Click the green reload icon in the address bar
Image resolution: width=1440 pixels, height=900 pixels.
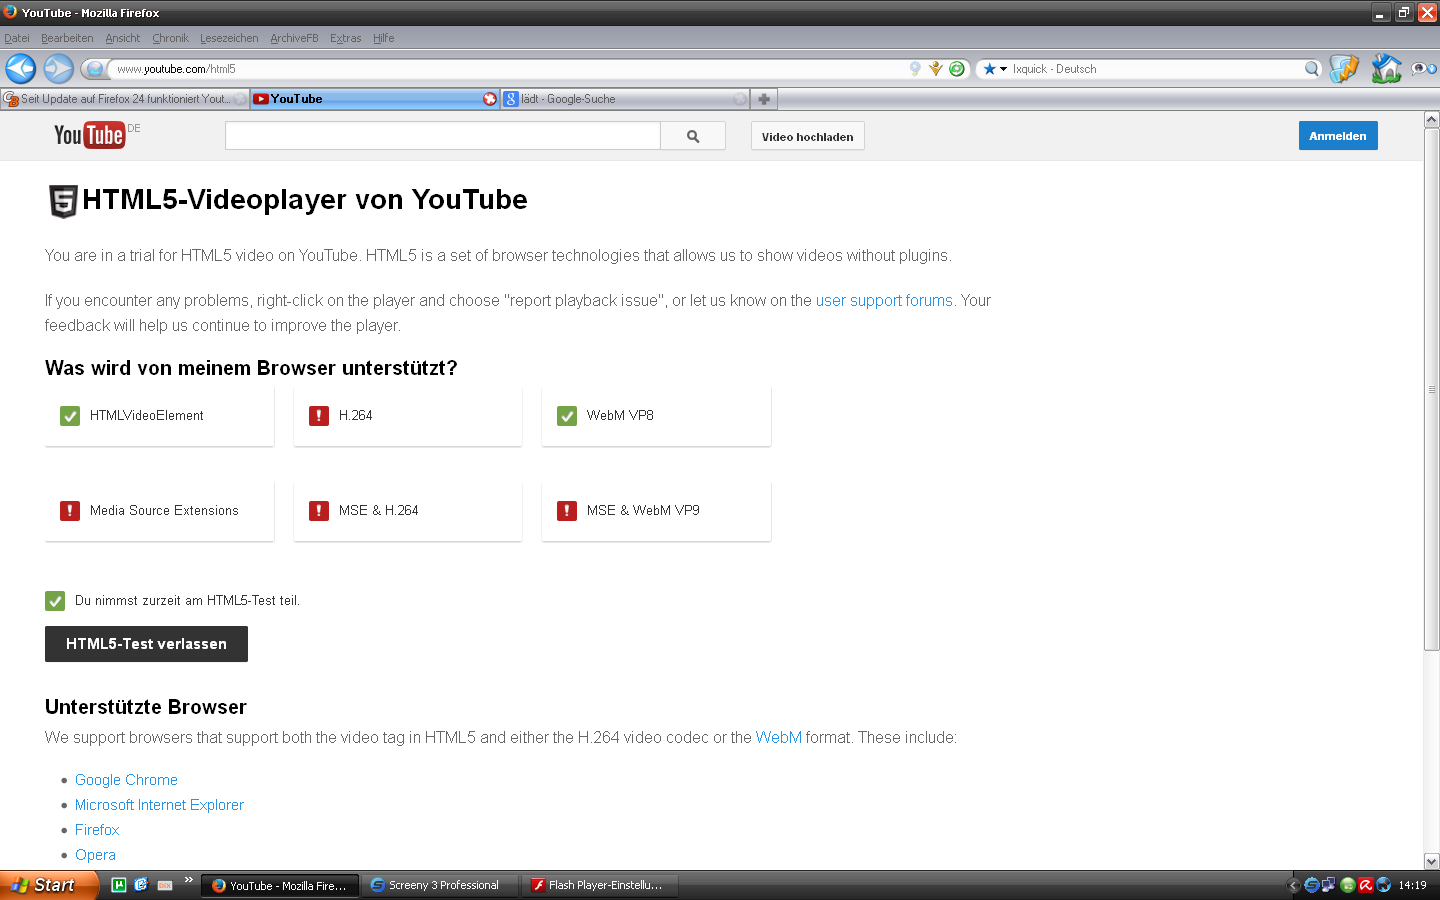click(957, 69)
